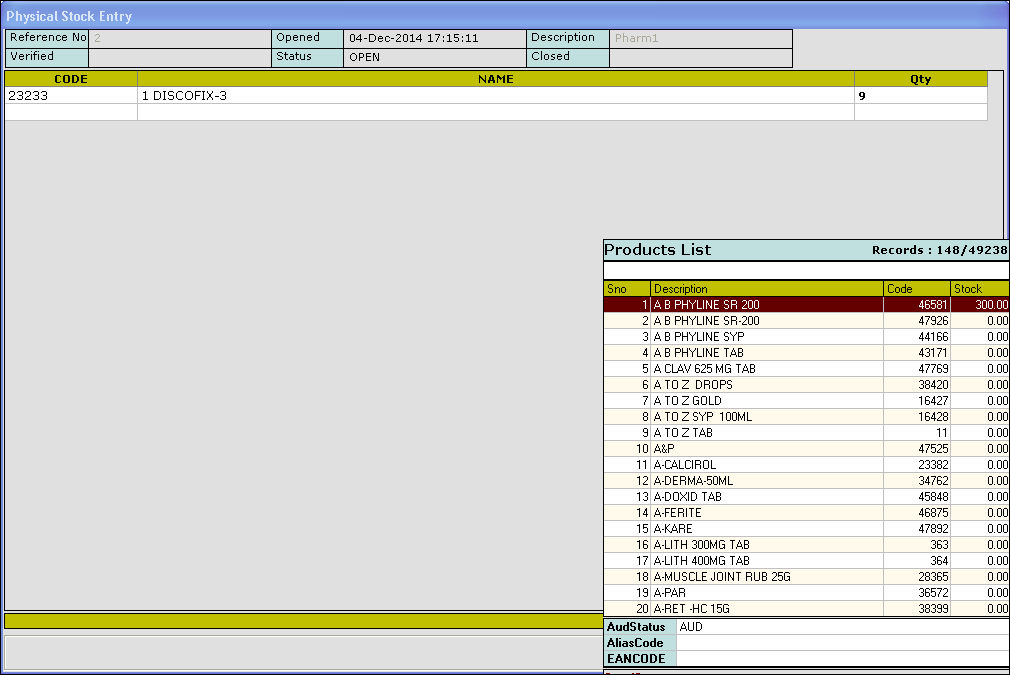The height and width of the screenshot is (675, 1010).
Task: Click code 46581 in Products List
Action: point(917,305)
